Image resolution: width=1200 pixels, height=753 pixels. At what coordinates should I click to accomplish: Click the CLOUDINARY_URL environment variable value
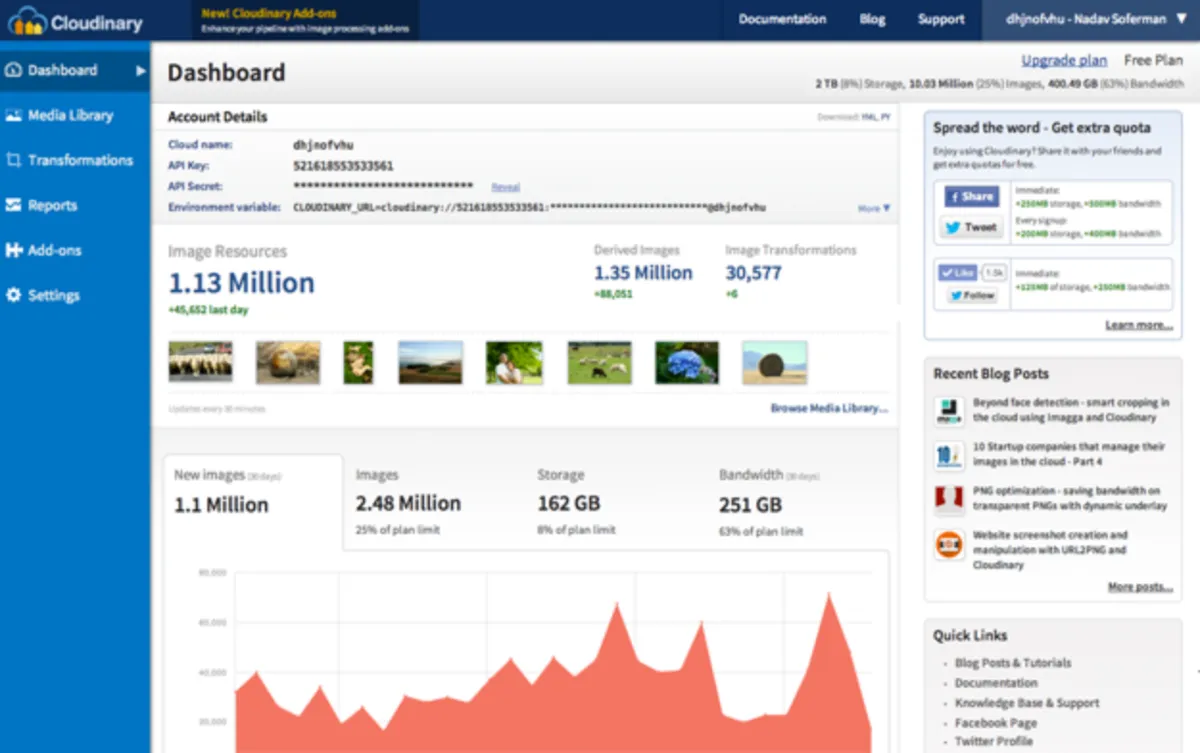[x=529, y=208]
